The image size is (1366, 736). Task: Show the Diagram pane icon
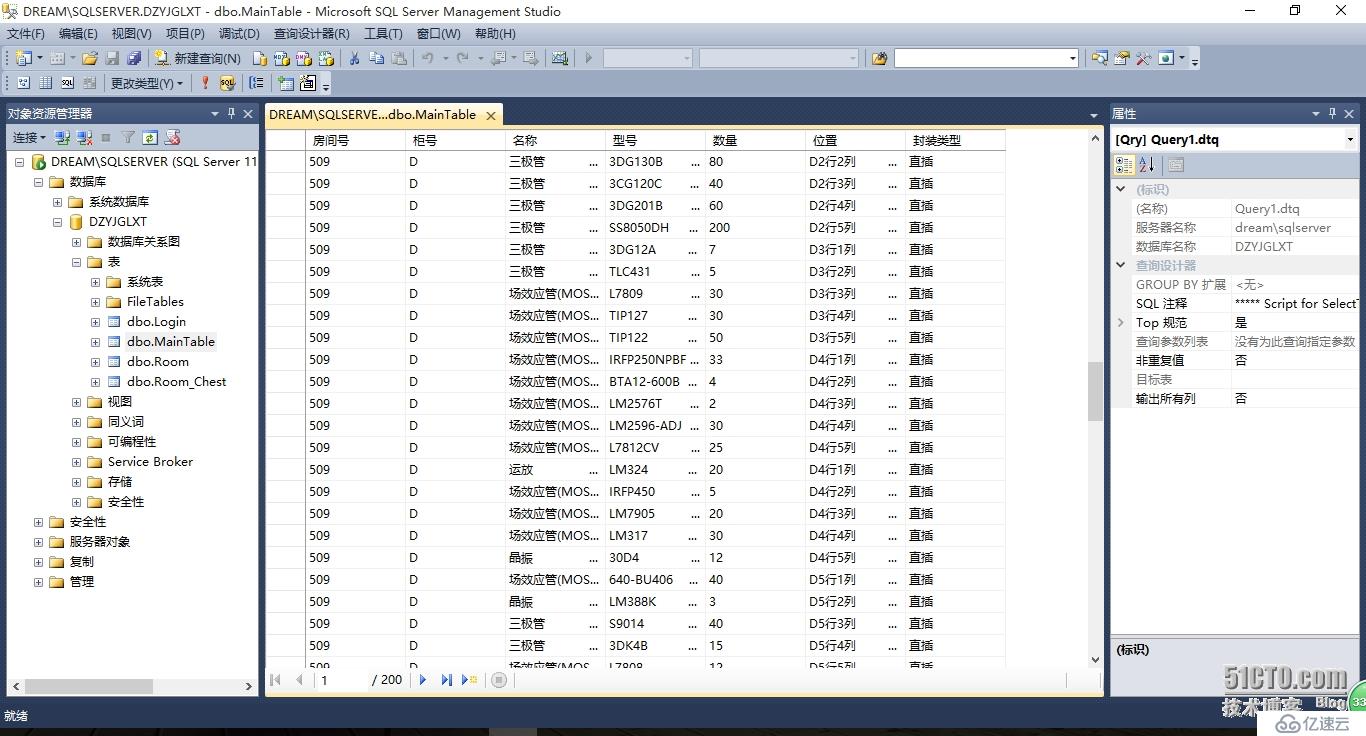(x=23, y=83)
